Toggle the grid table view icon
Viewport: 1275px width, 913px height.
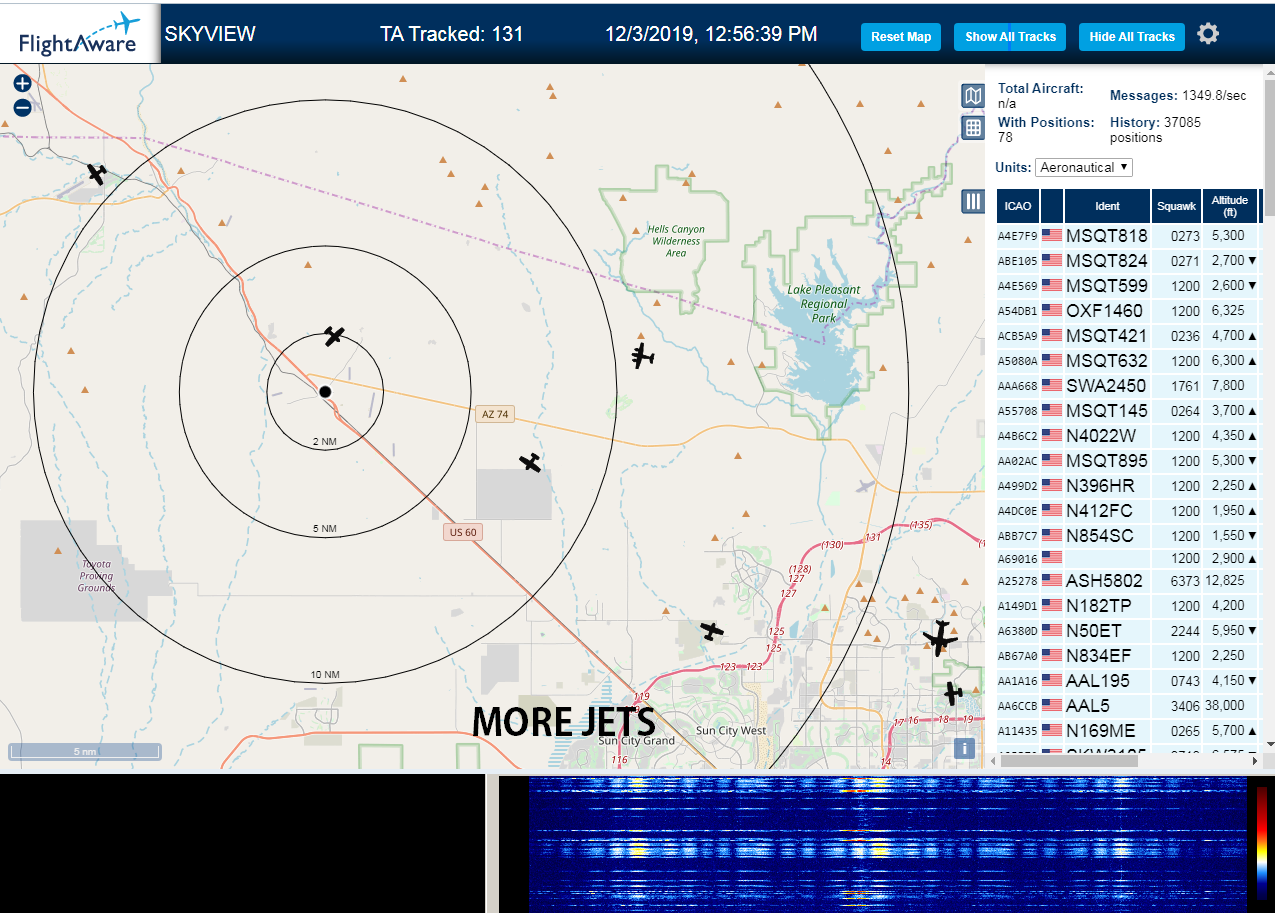point(973,127)
